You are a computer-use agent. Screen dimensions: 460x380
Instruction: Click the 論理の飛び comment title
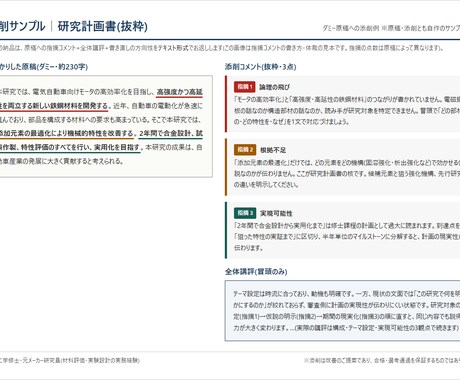point(274,87)
